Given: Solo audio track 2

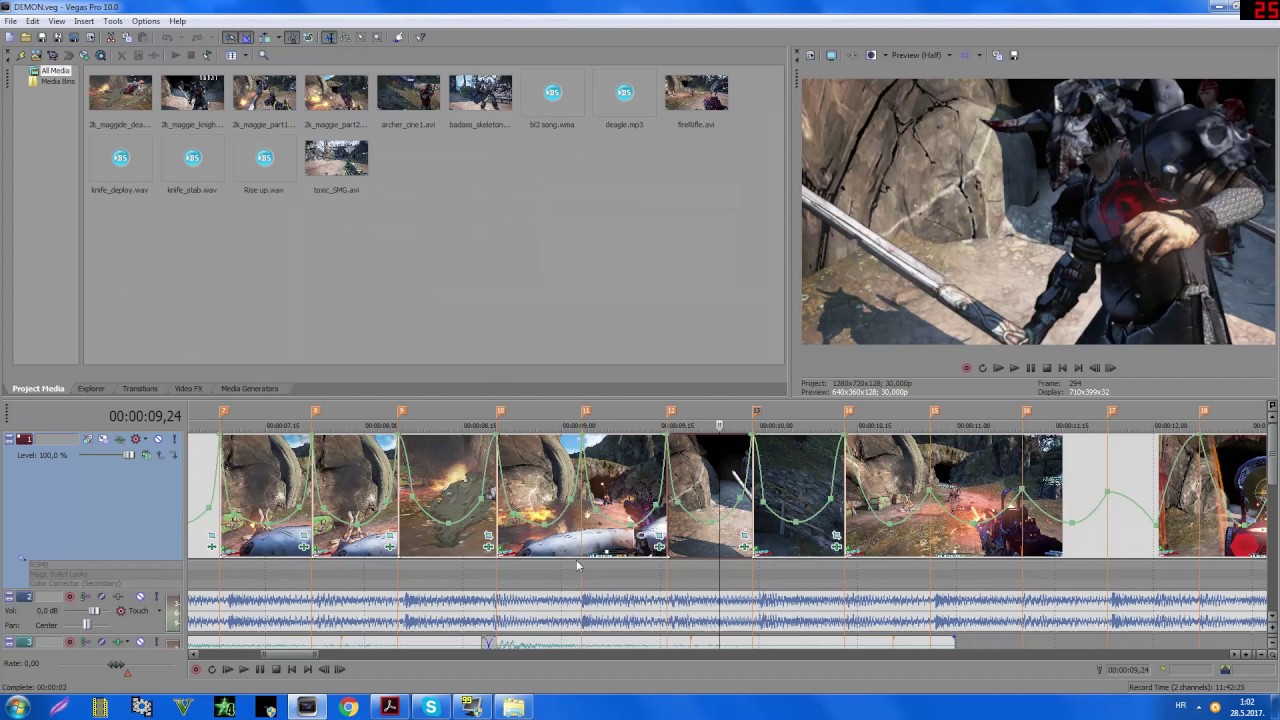Looking at the screenshot, I should [156, 597].
